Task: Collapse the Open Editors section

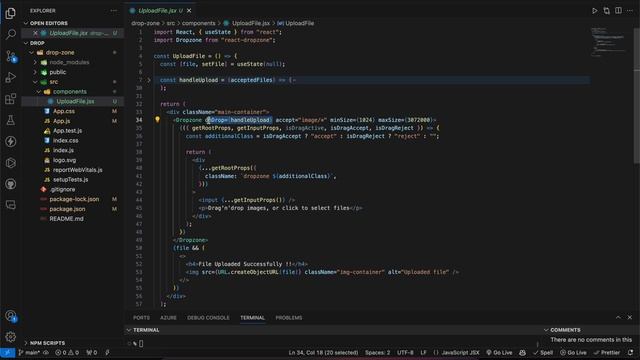Action: tap(26, 23)
